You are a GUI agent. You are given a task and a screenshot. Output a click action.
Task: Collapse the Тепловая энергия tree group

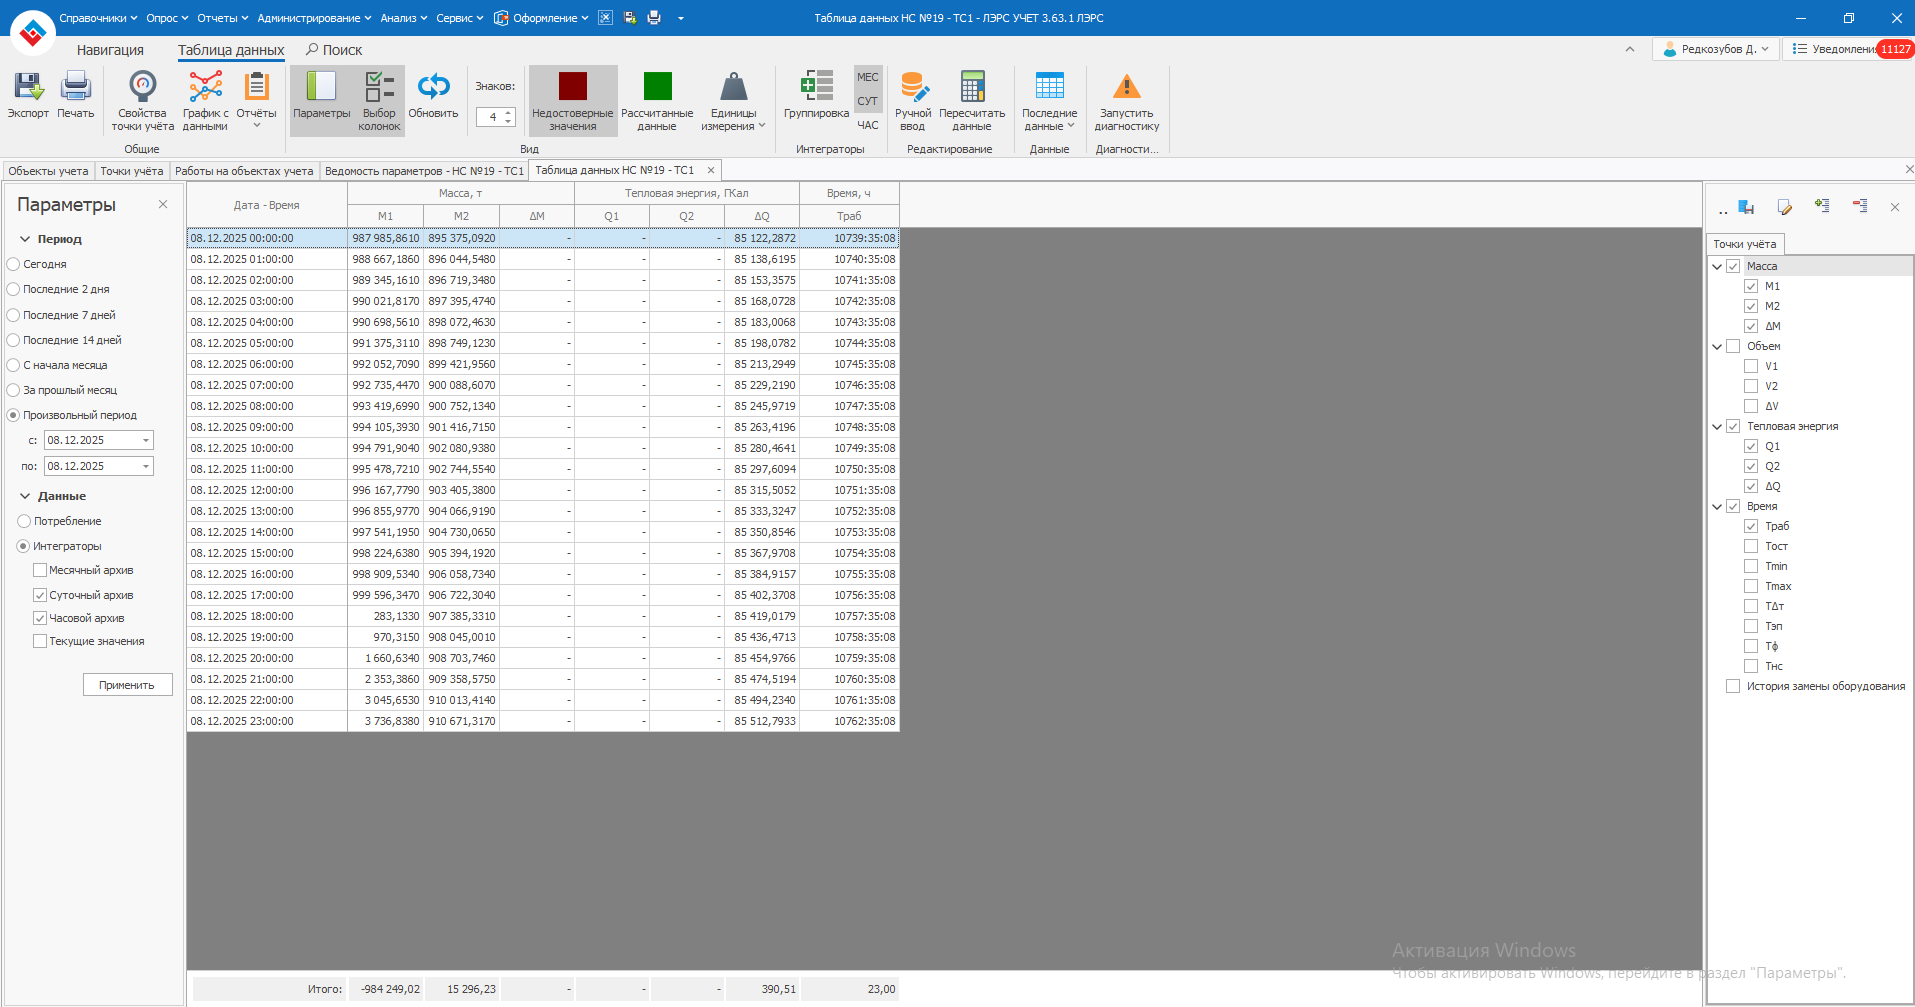click(1717, 426)
